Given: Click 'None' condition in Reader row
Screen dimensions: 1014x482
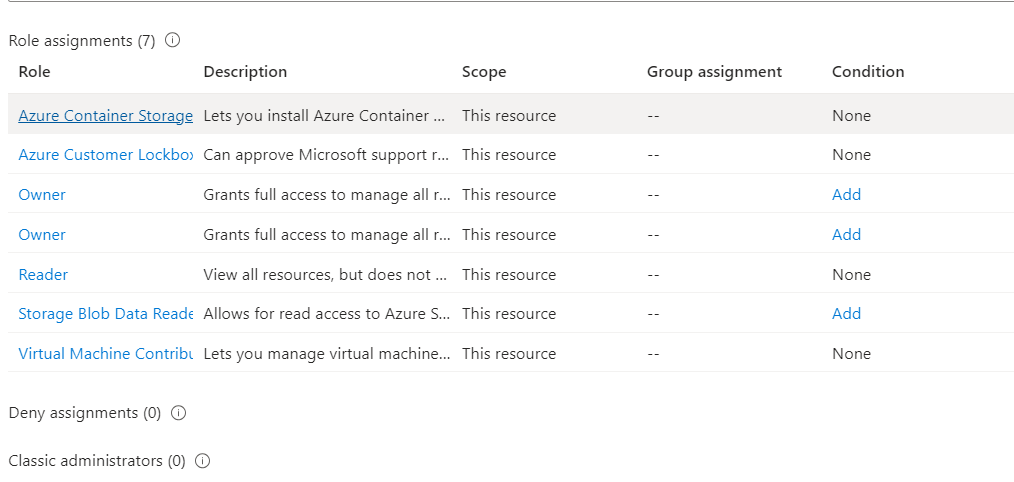Looking at the screenshot, I should [851, 274].
